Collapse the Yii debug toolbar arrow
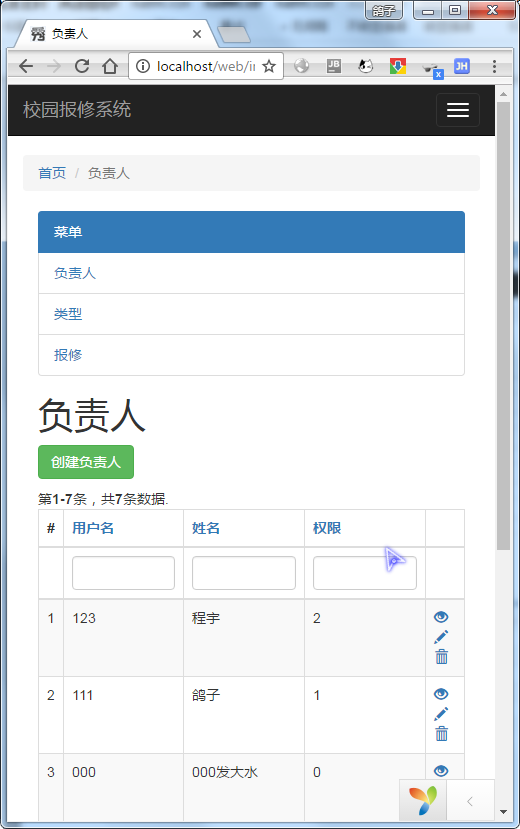This screenshot has height=829, width=520. (x=470, y=802)
